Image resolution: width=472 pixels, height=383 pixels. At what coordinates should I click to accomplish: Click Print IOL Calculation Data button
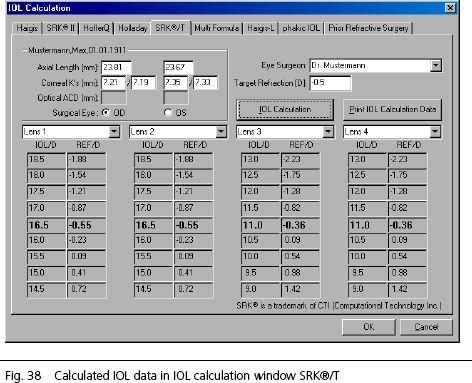coord(392,109)
